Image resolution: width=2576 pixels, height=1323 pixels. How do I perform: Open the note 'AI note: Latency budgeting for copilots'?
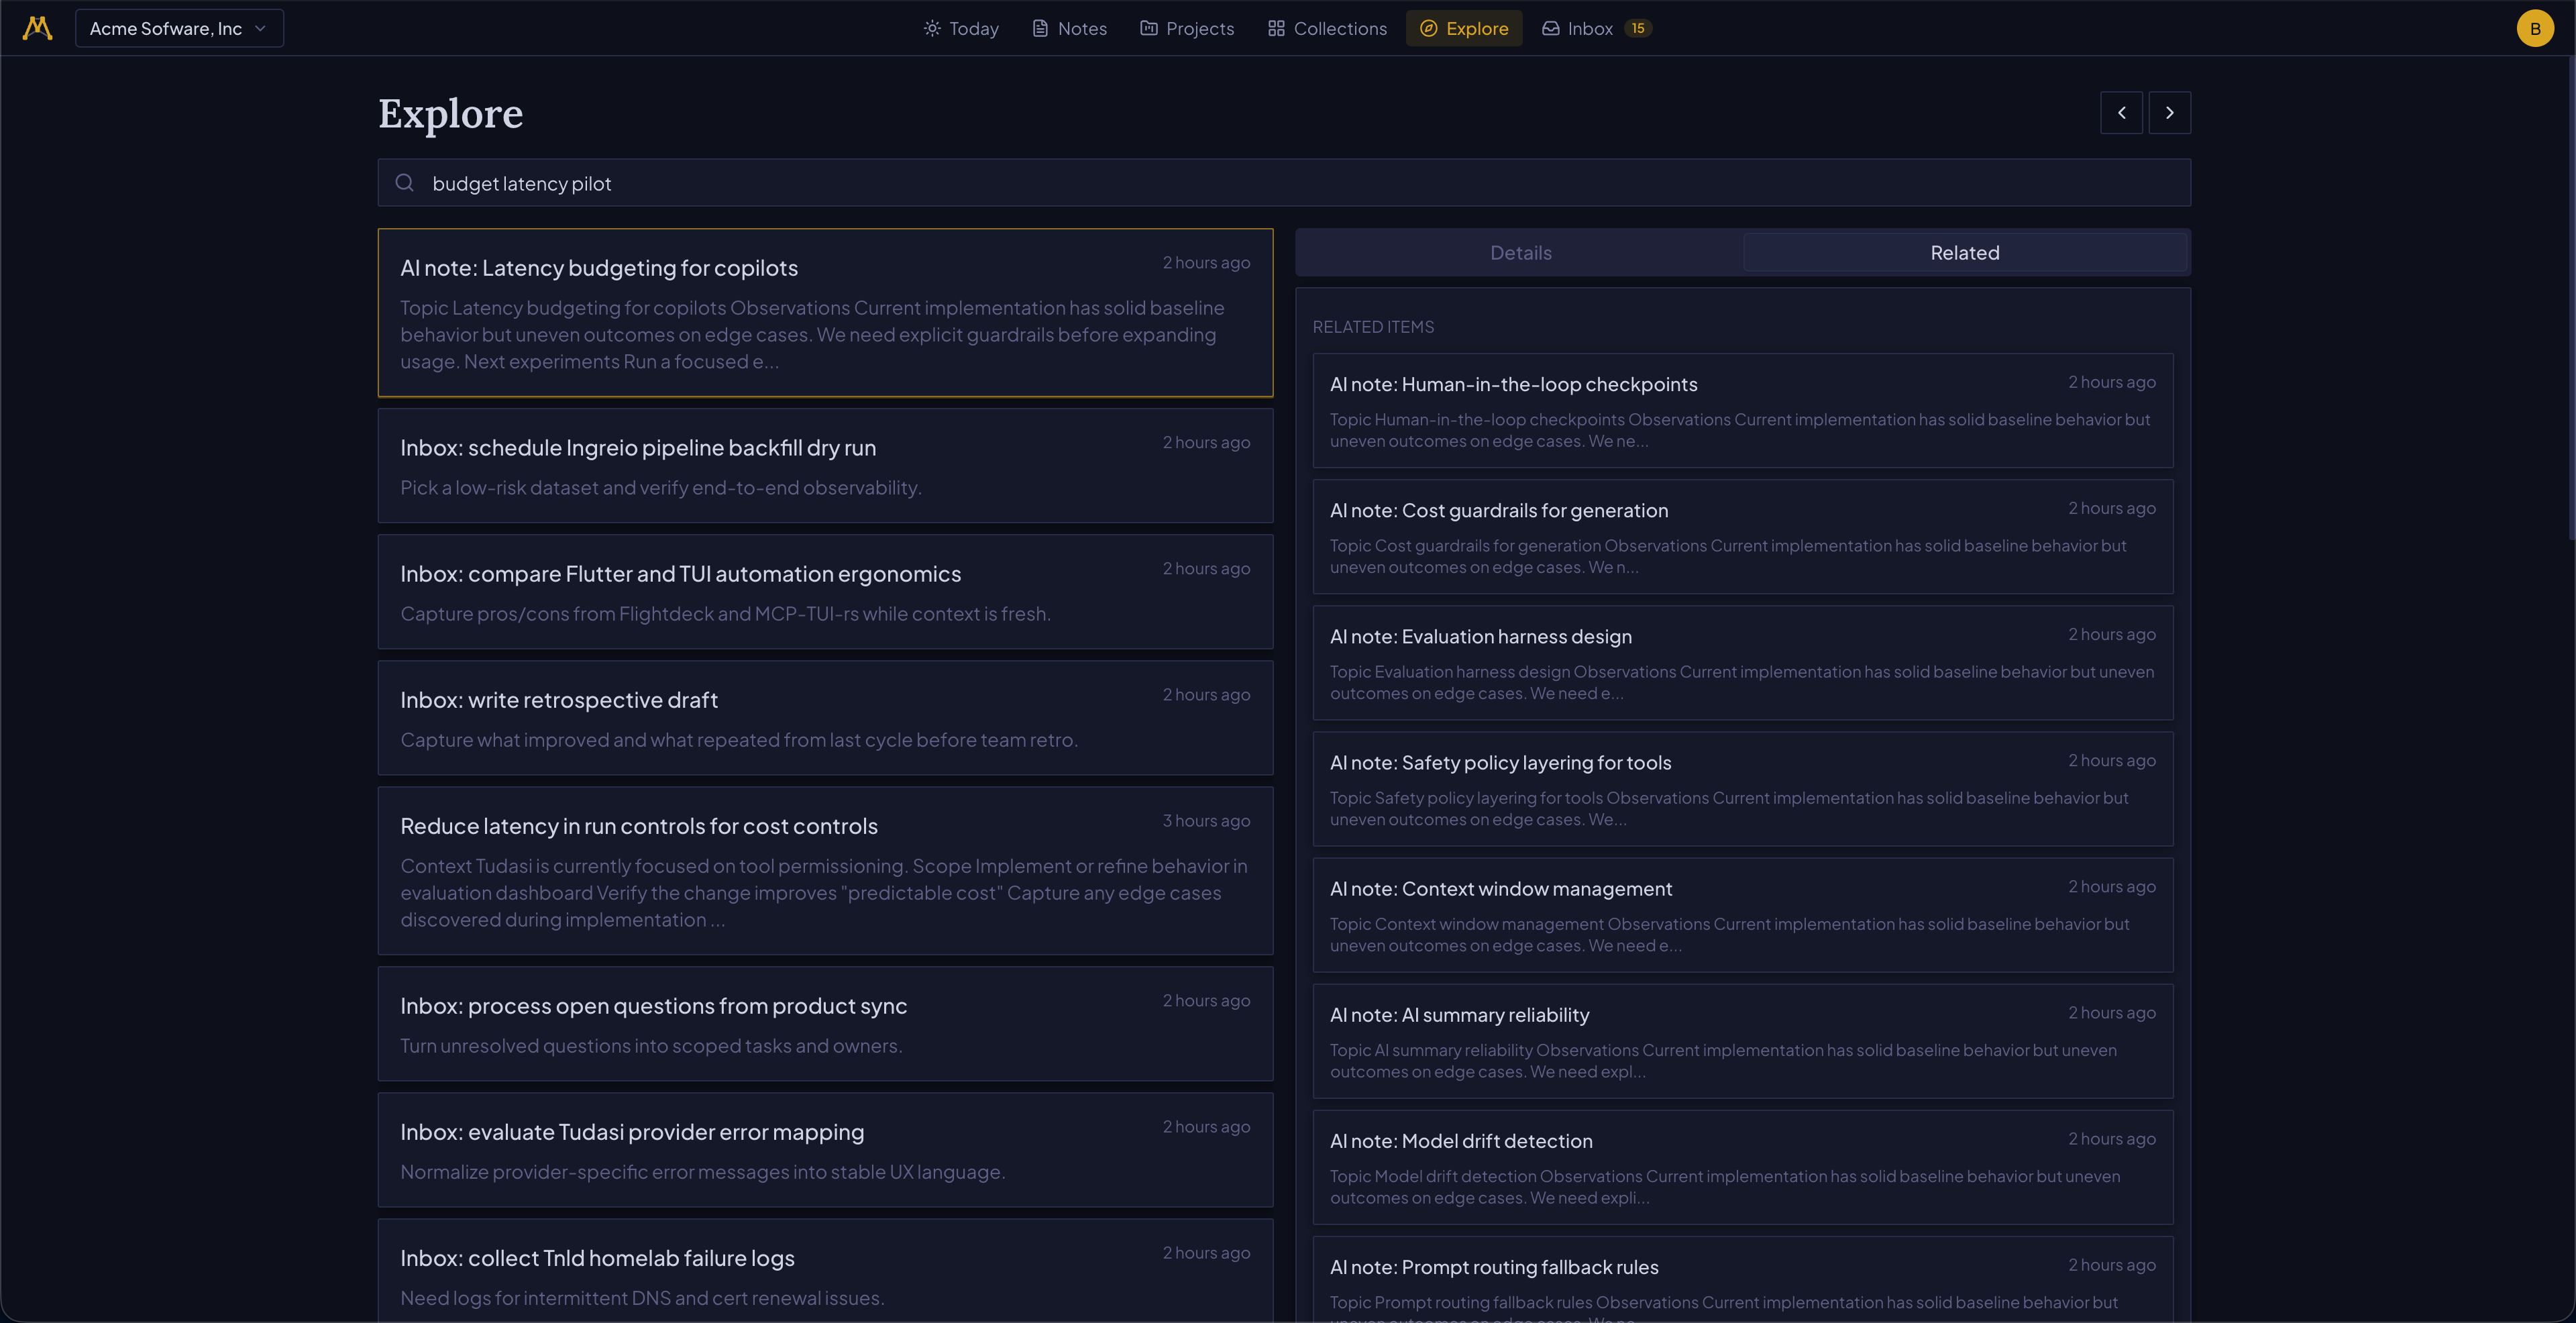825,312
